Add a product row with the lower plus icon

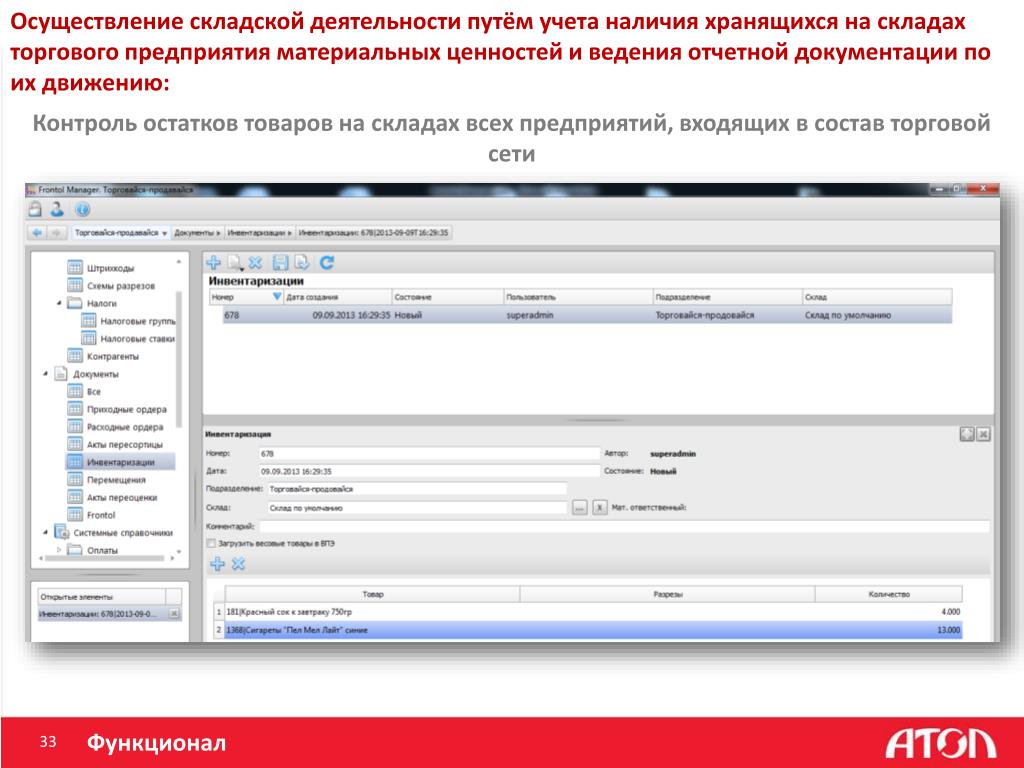[x=217, y=564]
